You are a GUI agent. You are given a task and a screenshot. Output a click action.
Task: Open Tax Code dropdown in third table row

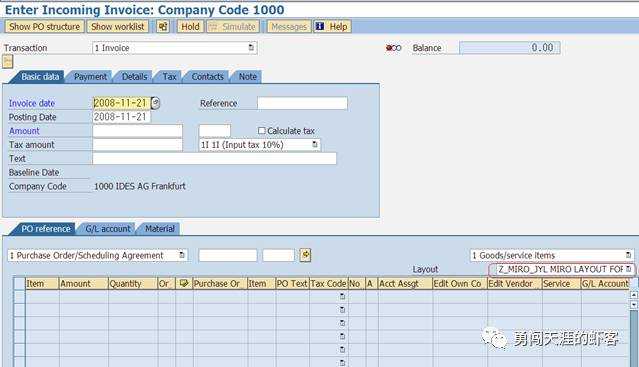point(342,323)
